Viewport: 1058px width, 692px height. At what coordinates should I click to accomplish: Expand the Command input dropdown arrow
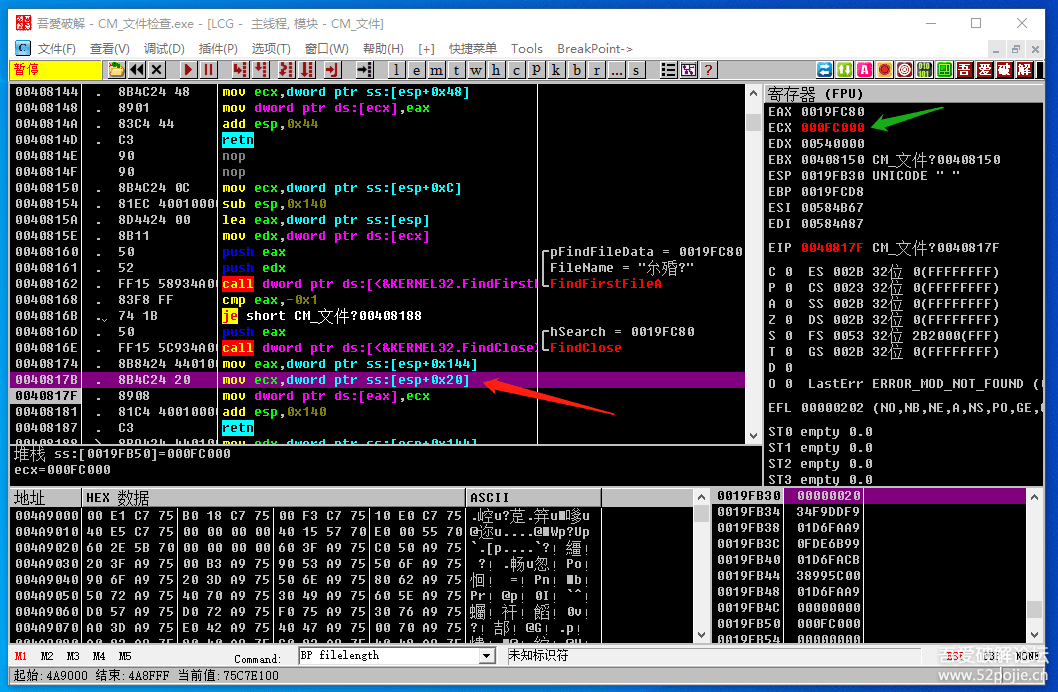[x=487, y=656]
